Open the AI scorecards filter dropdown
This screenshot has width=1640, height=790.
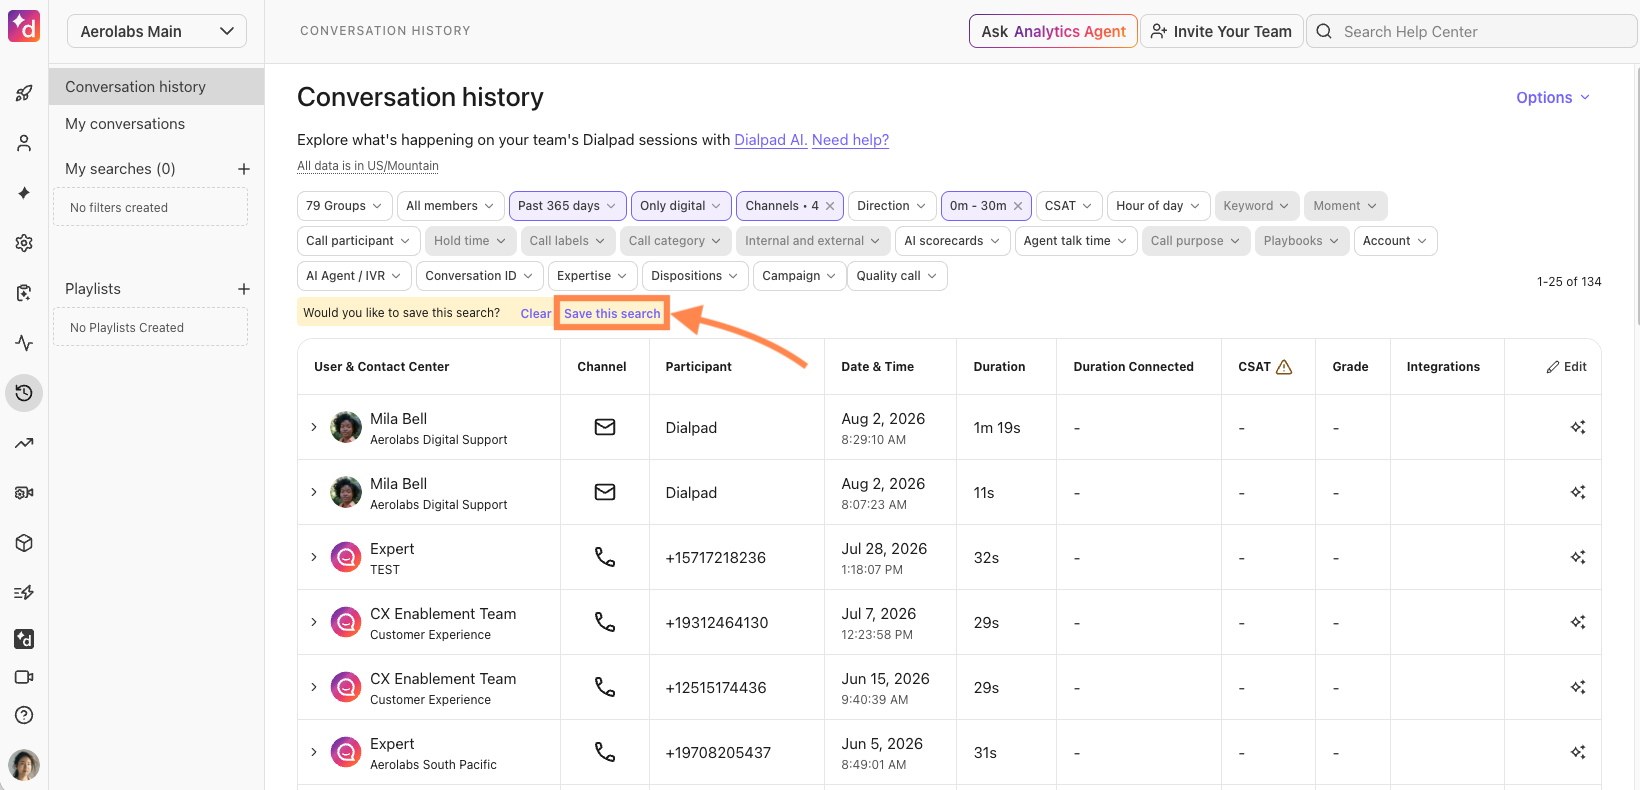[x=952, y=241]
